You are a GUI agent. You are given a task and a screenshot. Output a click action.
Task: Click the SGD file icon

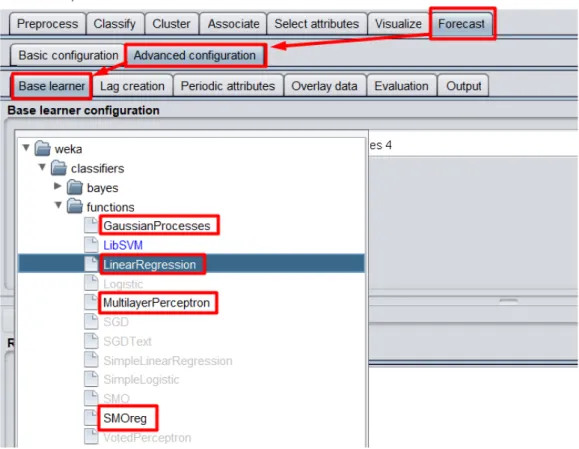click(91, 321)
